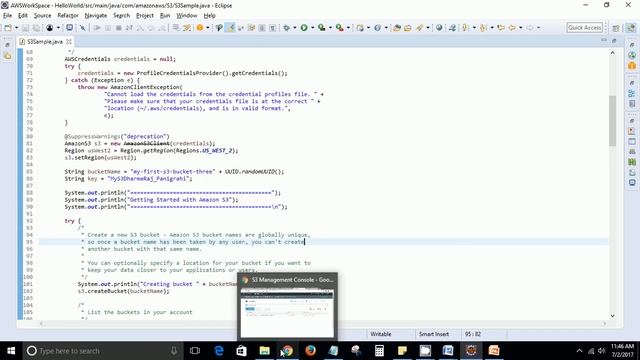Click the Debug bug toolbar icon

[287, 28]
